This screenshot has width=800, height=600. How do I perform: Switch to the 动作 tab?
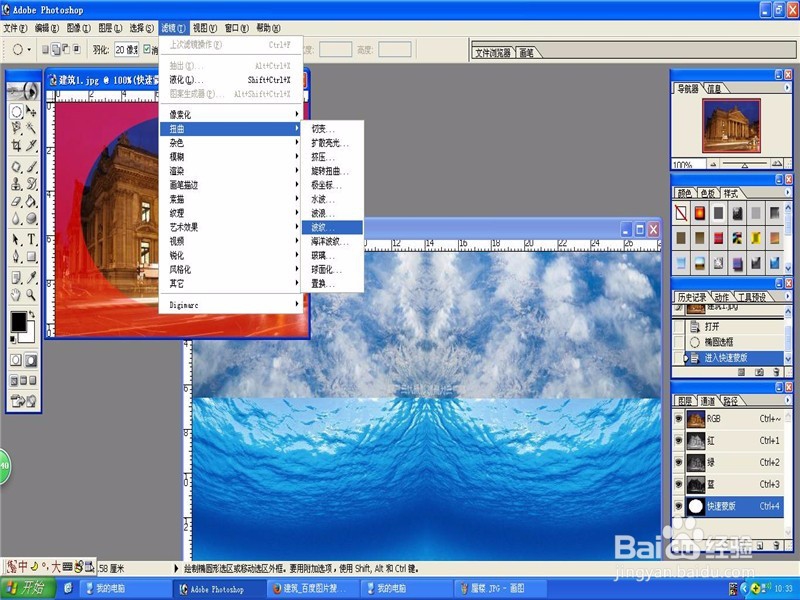(x=721, y=297)
